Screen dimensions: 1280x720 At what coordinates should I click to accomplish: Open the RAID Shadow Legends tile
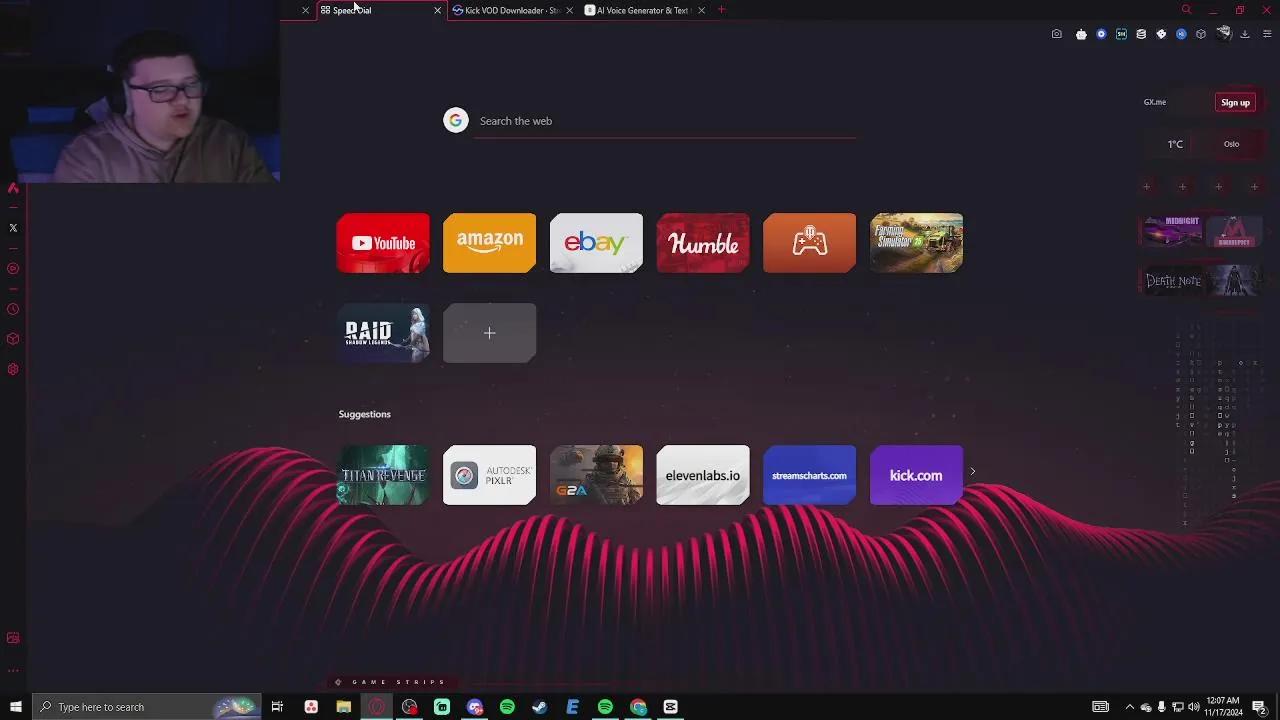coord(383,333)
